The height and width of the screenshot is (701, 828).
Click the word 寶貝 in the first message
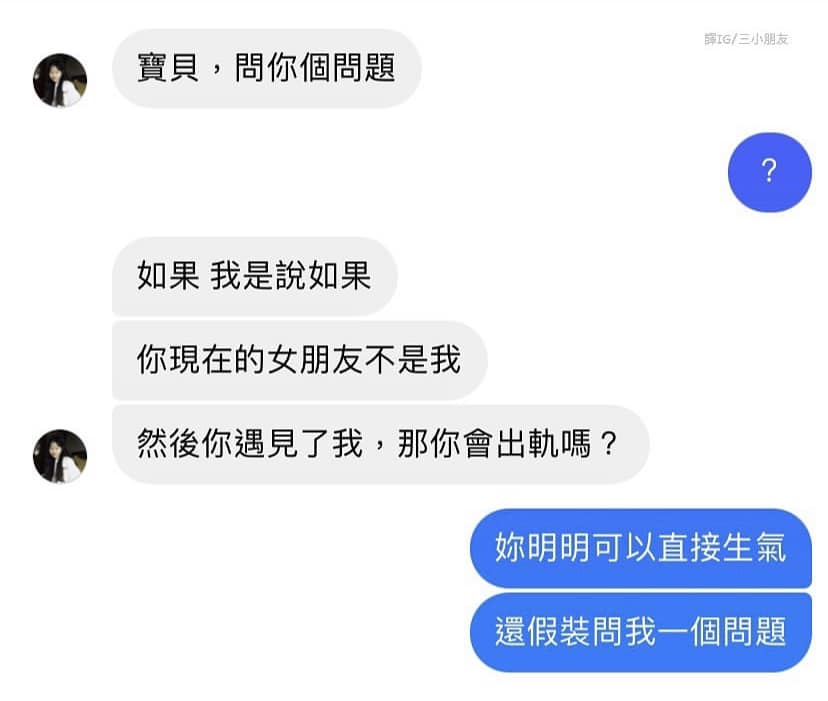168,68
